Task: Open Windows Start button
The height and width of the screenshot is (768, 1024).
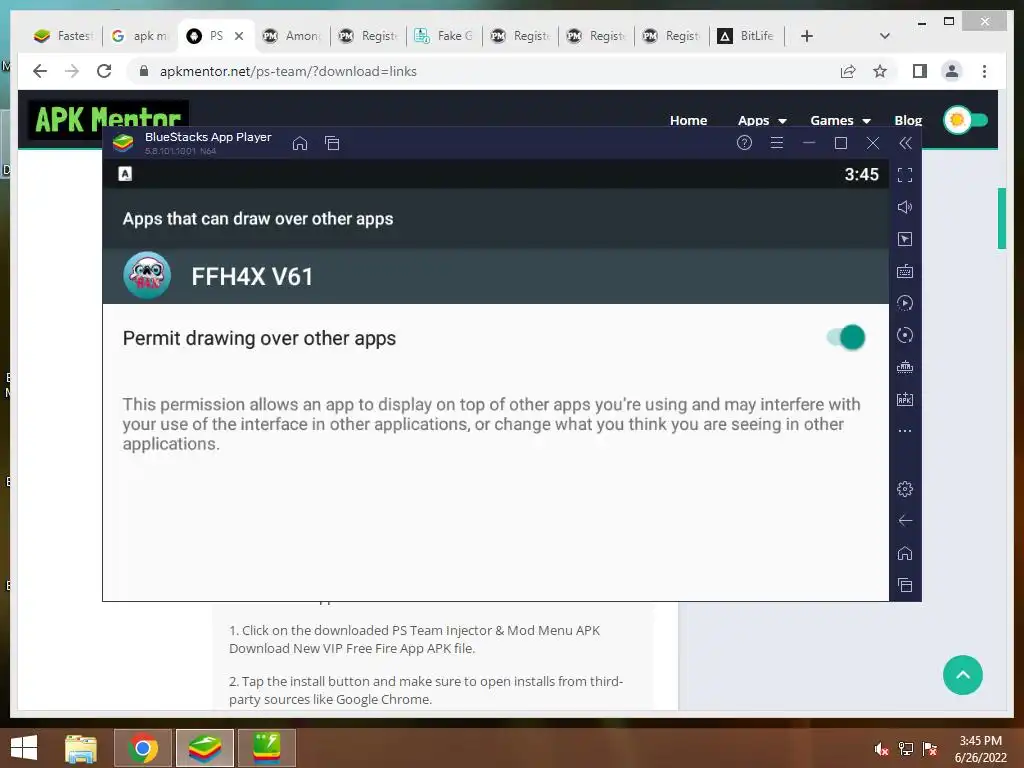Action: point(24,748)
